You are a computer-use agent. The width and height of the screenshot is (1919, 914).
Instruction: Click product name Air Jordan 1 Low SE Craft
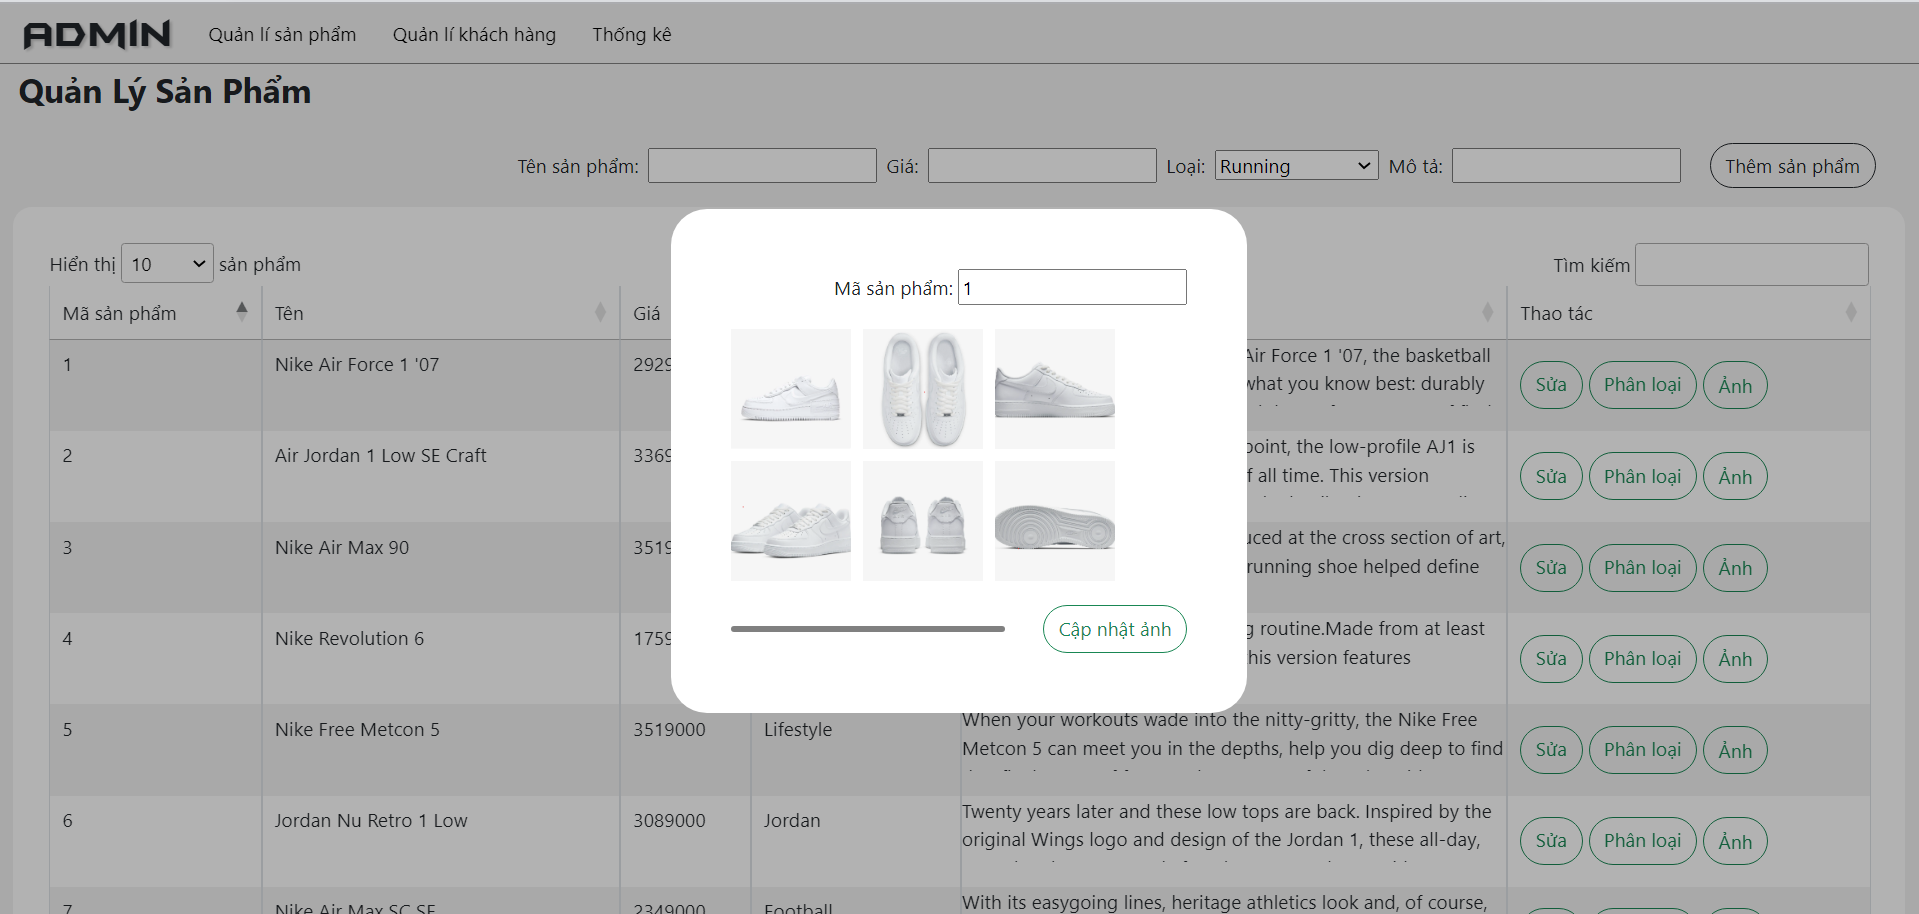coord(381,456)
